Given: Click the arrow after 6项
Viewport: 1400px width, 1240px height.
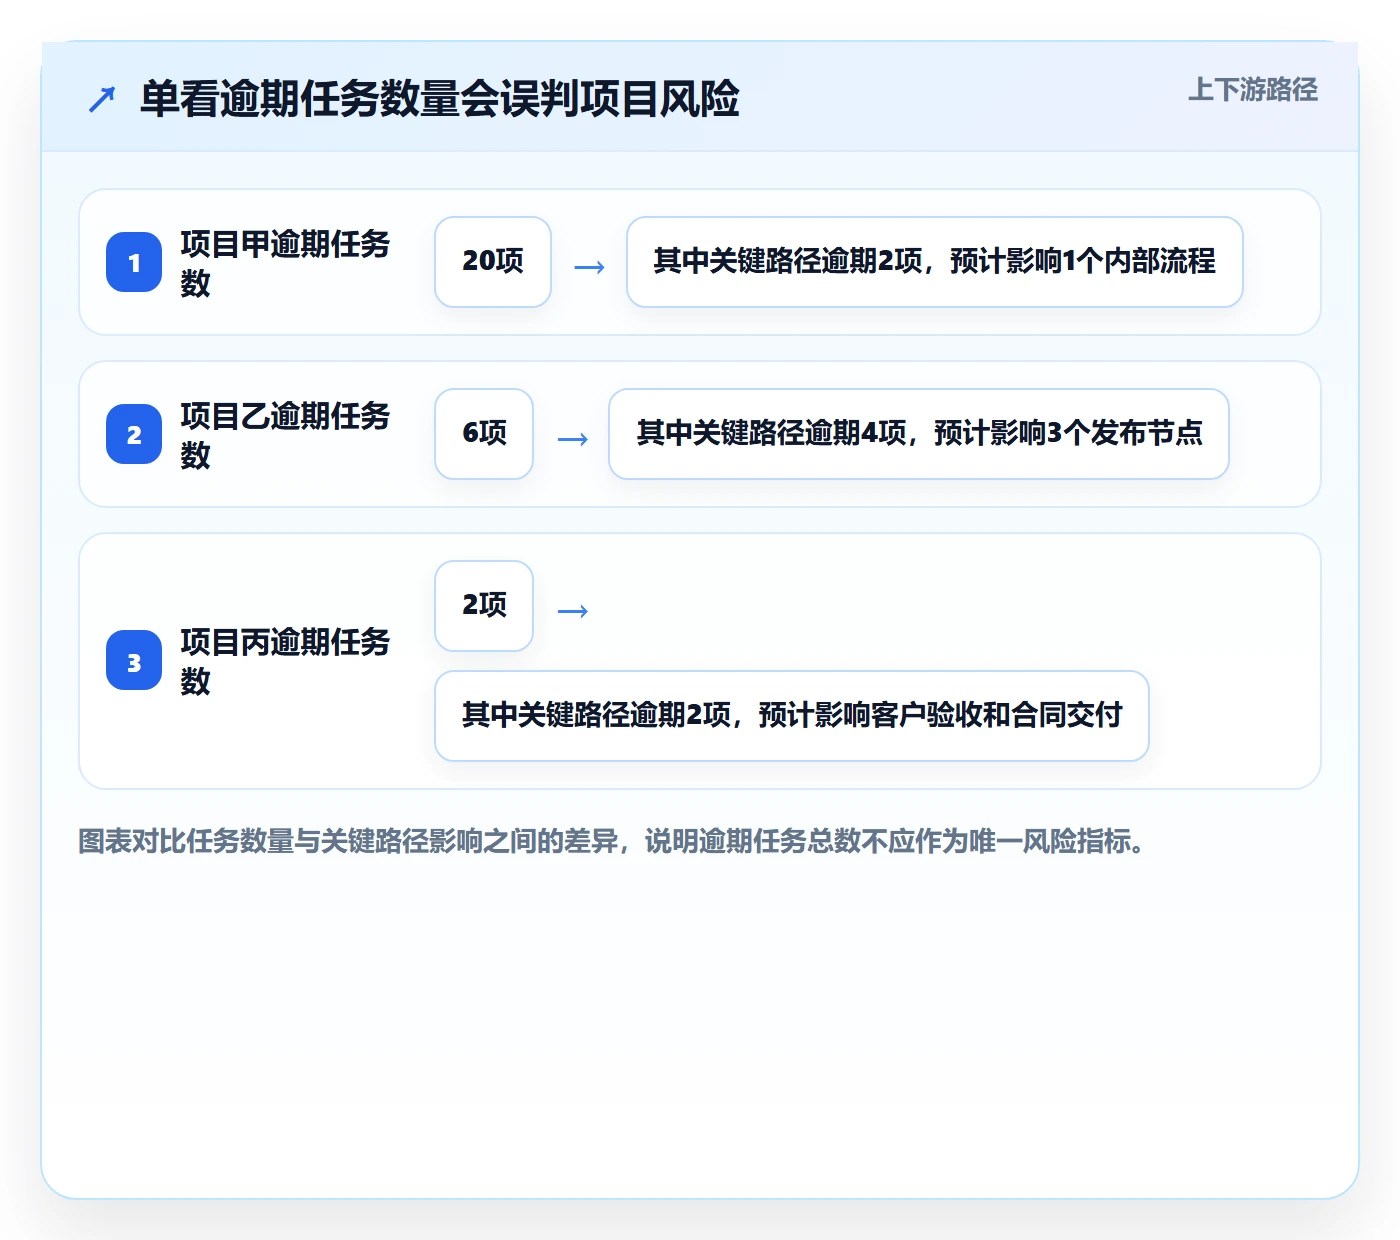Looking at the screenshot, I should tap(572, 439).
